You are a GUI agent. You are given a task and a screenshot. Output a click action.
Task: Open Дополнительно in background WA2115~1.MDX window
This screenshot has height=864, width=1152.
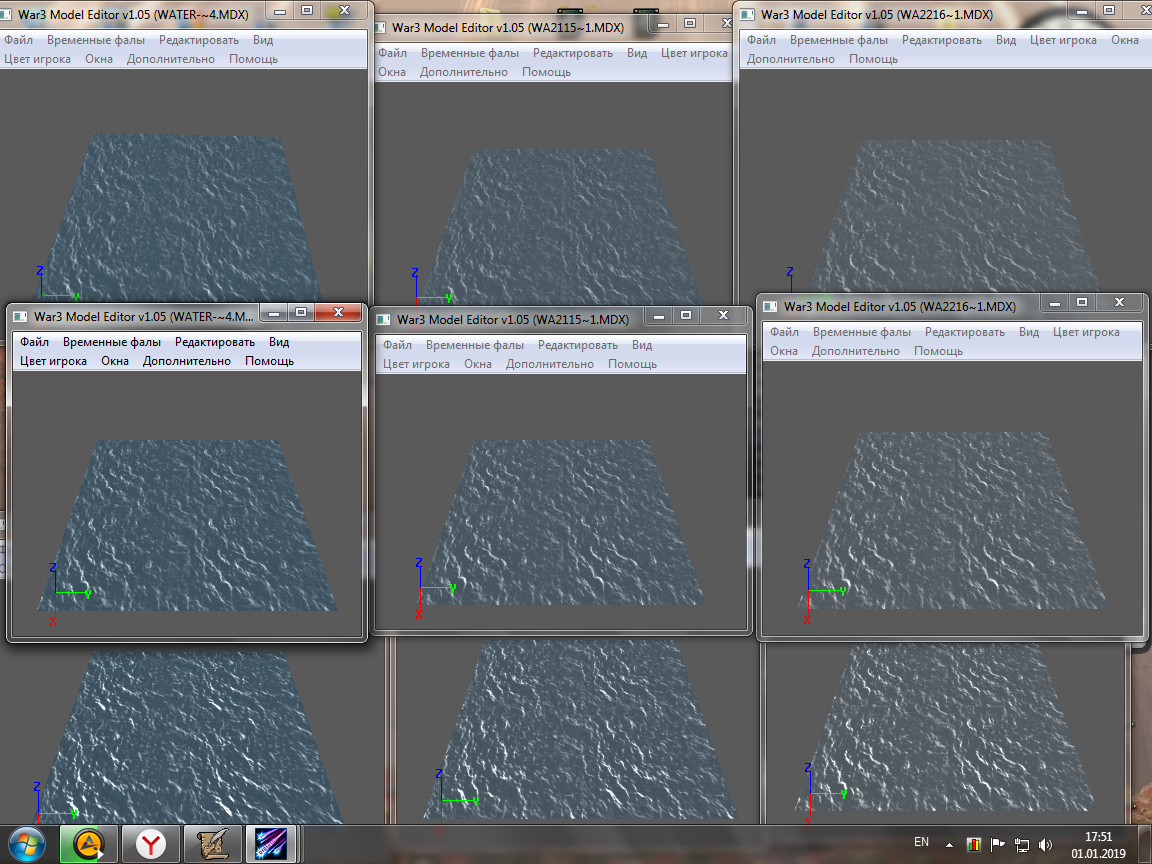tap(464, 72)
